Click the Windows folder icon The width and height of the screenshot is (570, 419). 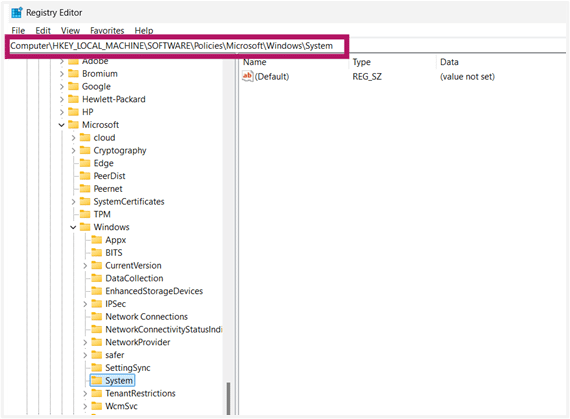click(85, 227)
